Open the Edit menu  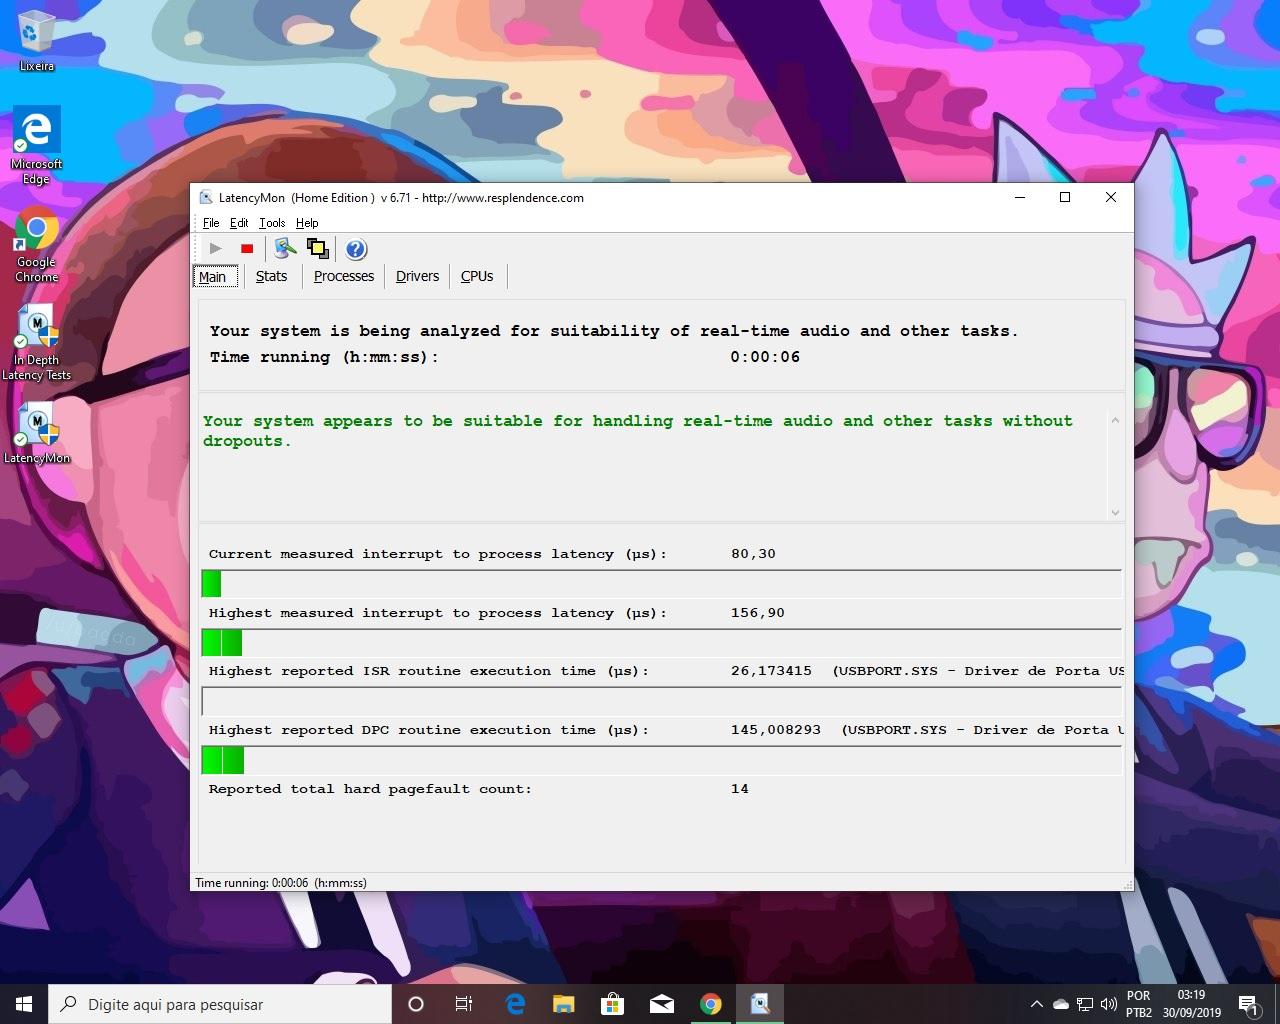[239, 223]
